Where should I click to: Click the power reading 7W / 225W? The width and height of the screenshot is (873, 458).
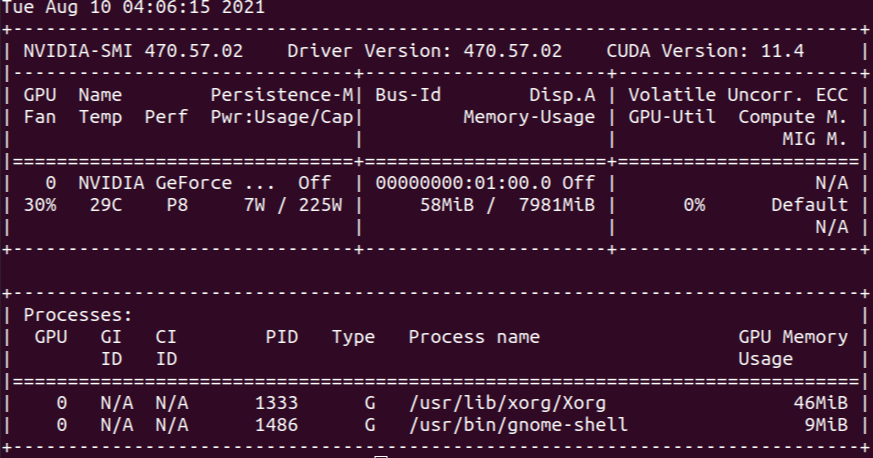click(x=293, y=205)
